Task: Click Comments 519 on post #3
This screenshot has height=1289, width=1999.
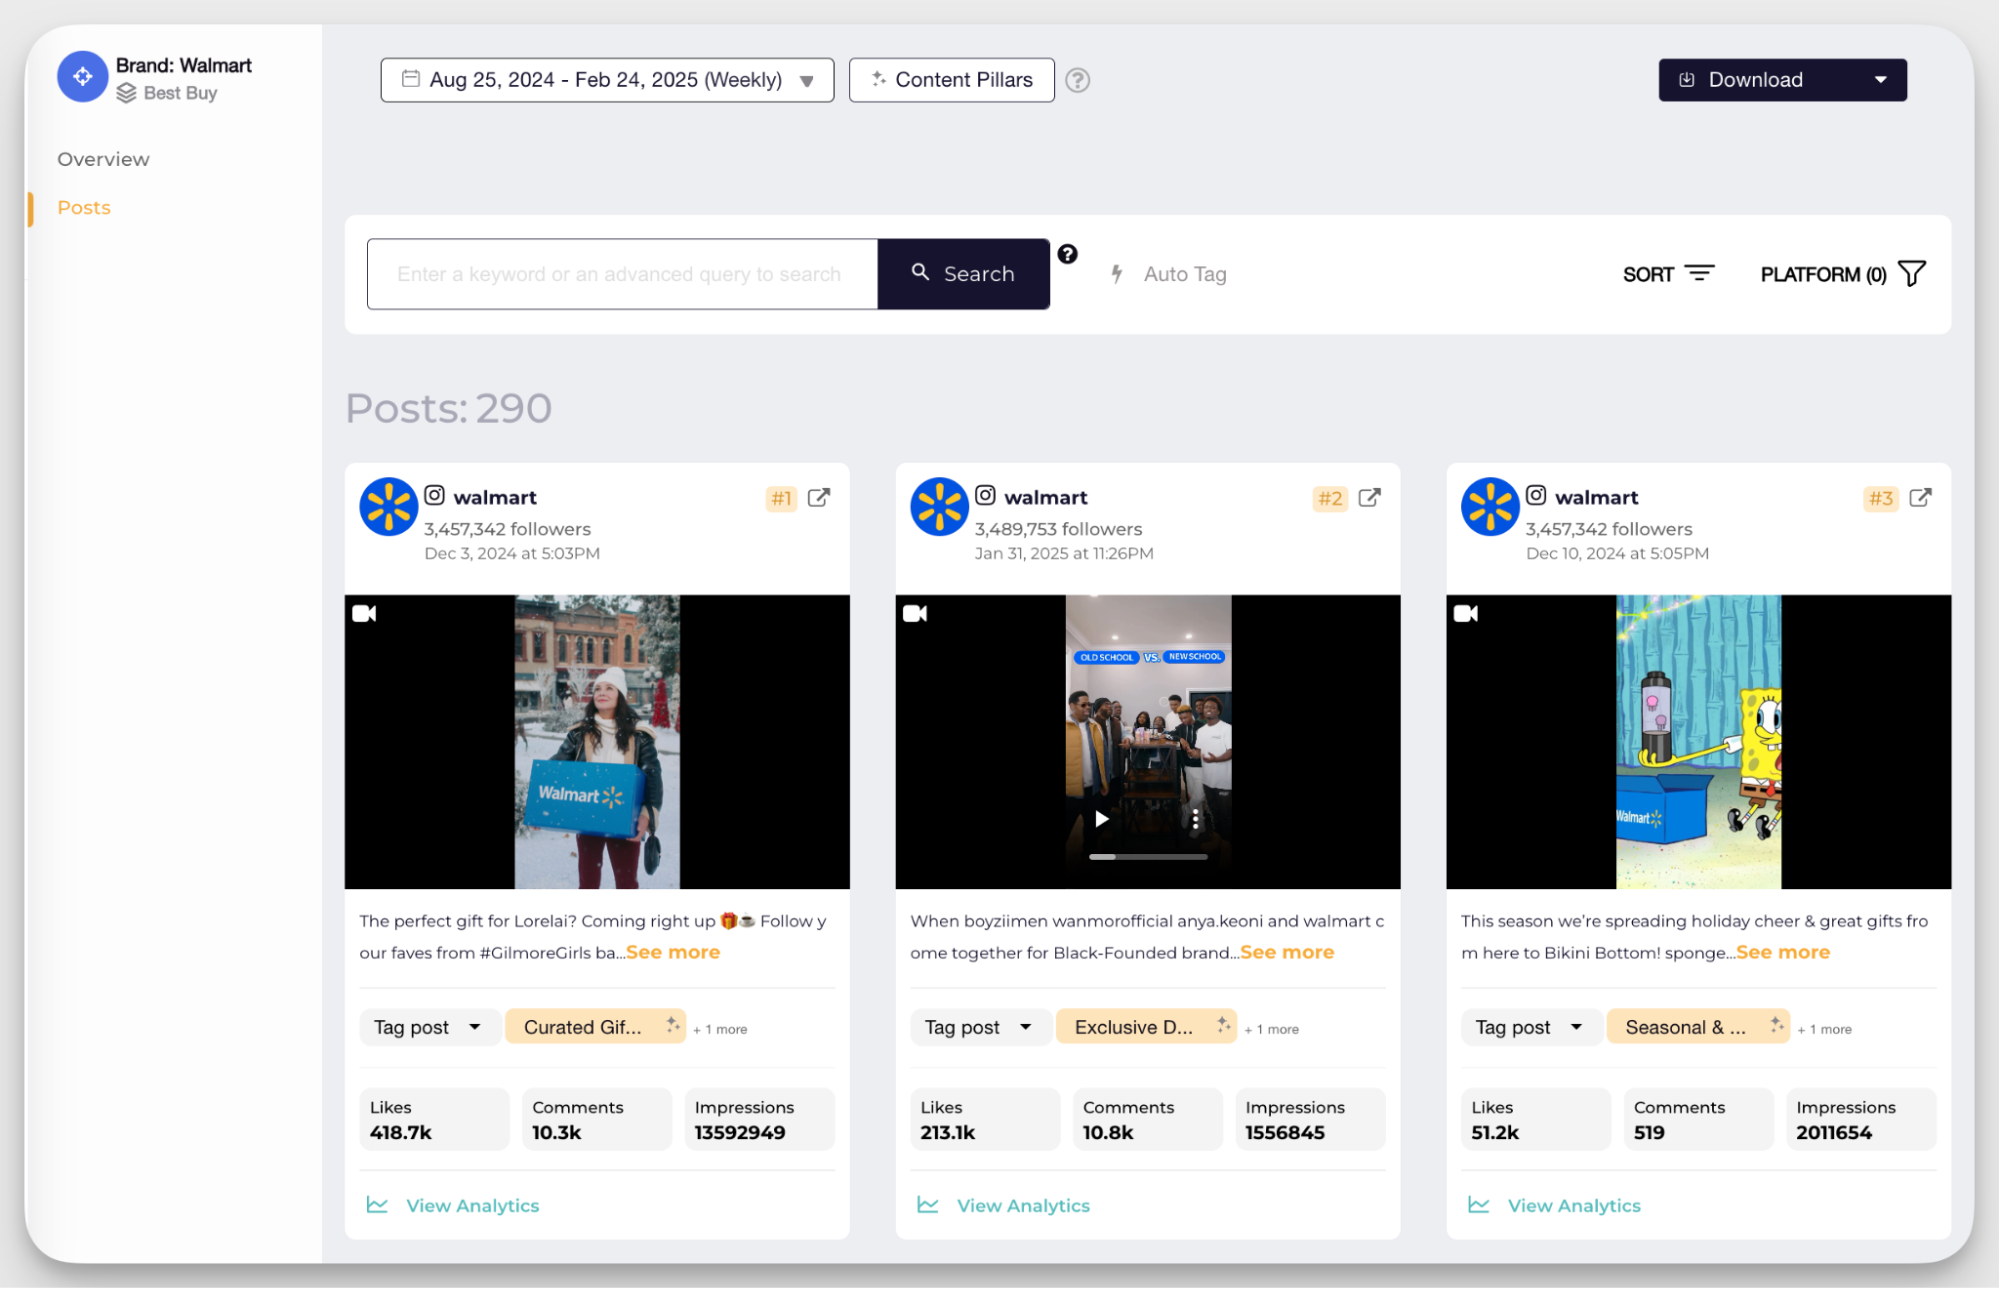Action: pos(1698,1120)
